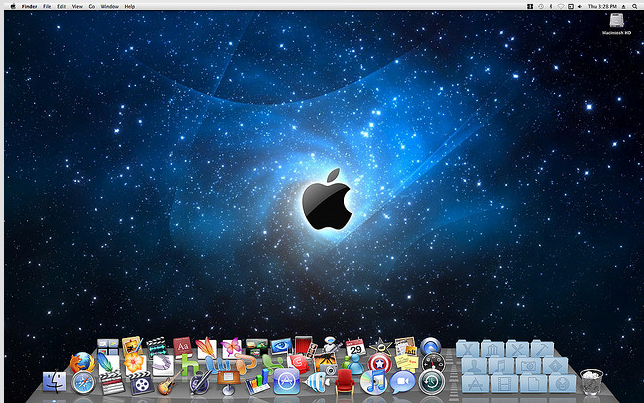Open Firefox from the Dock

pos(82,362)
